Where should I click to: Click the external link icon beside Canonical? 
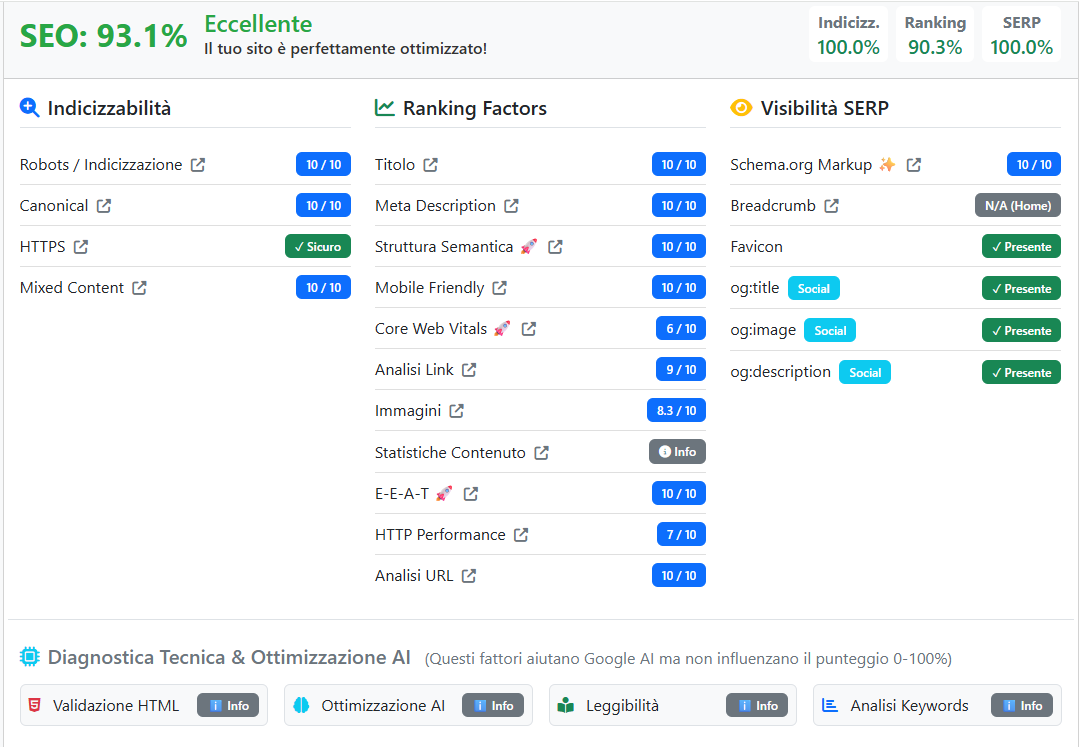pyautogui.click(x=104, y=206)
